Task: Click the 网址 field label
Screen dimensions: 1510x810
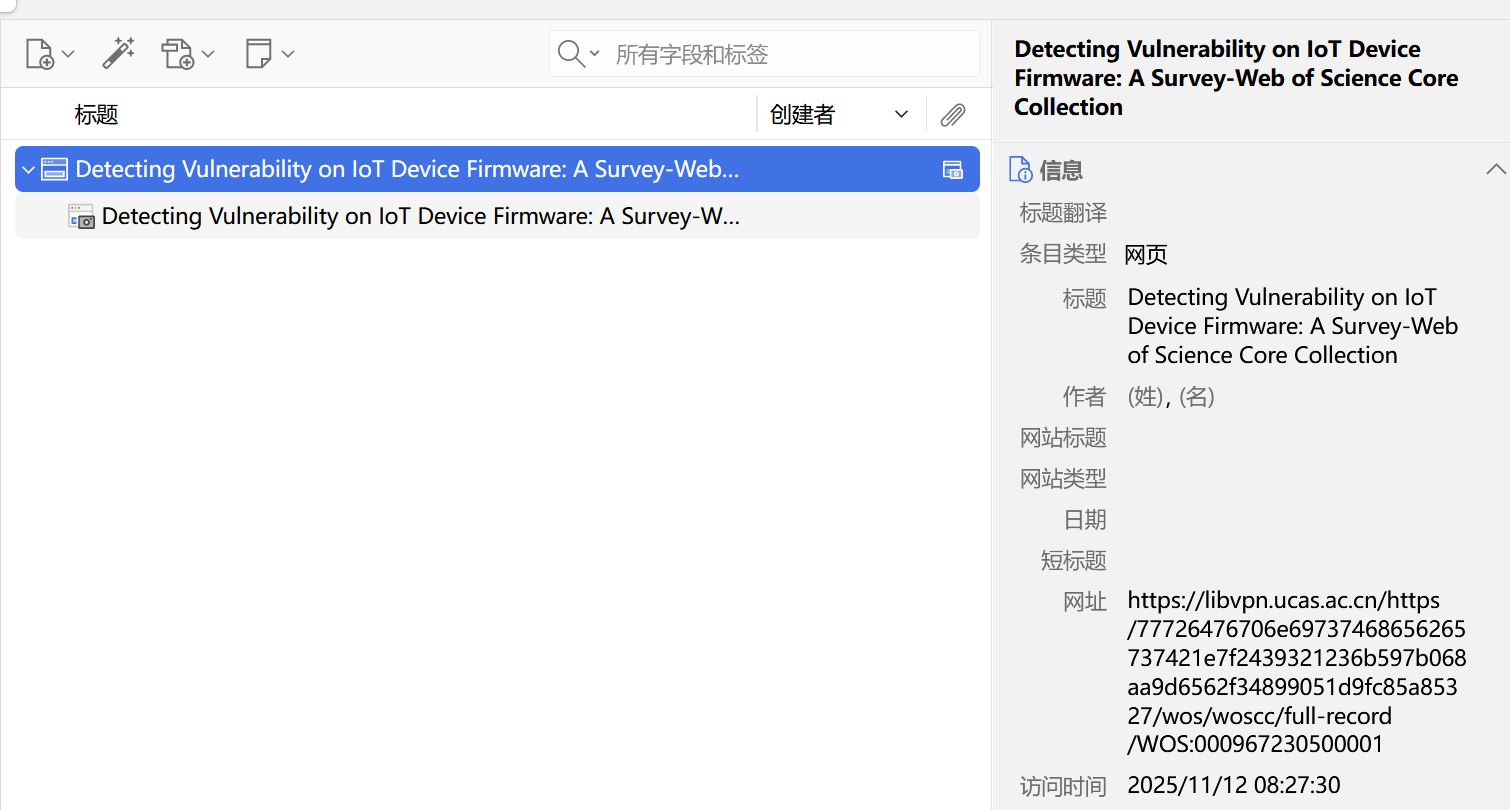Action: [x=1084, y=602]
